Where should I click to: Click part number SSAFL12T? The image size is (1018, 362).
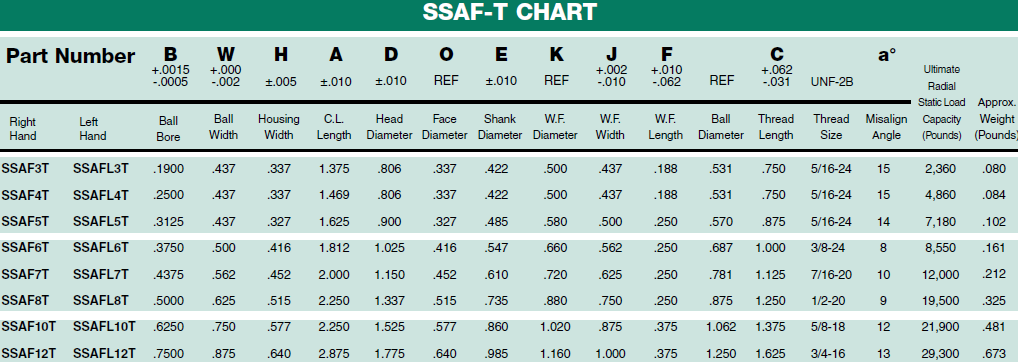coord(104,353)
